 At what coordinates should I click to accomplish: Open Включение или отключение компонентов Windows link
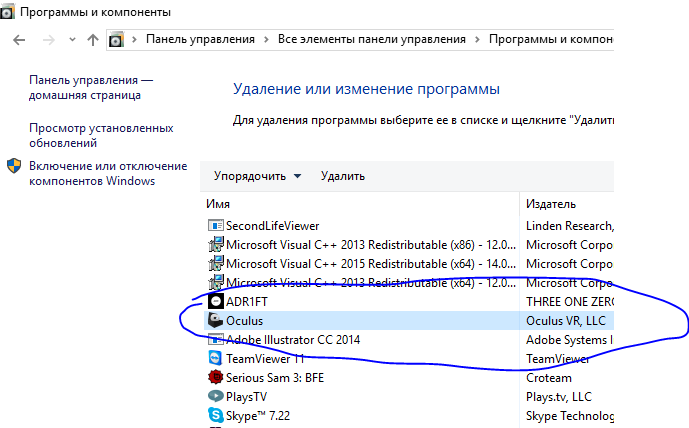point(108,173)
